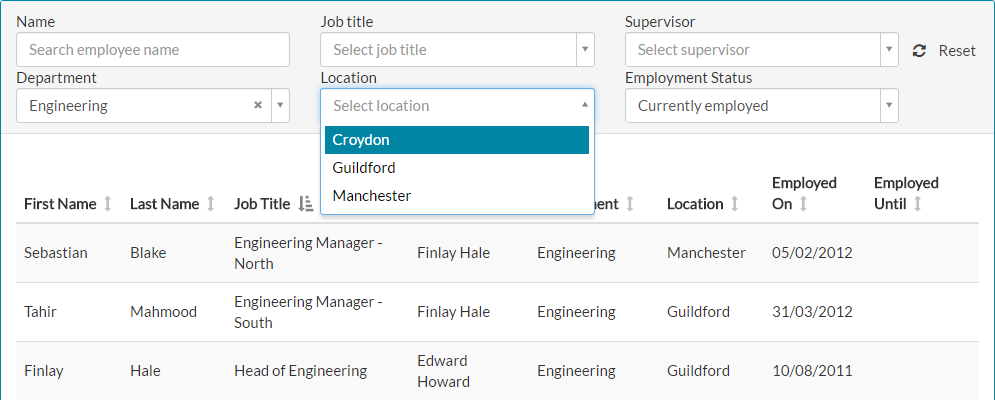The width and height of the screenshot is (995, 400).
Task: Expand the Department dropdown arrow
Action: (280, 106)
